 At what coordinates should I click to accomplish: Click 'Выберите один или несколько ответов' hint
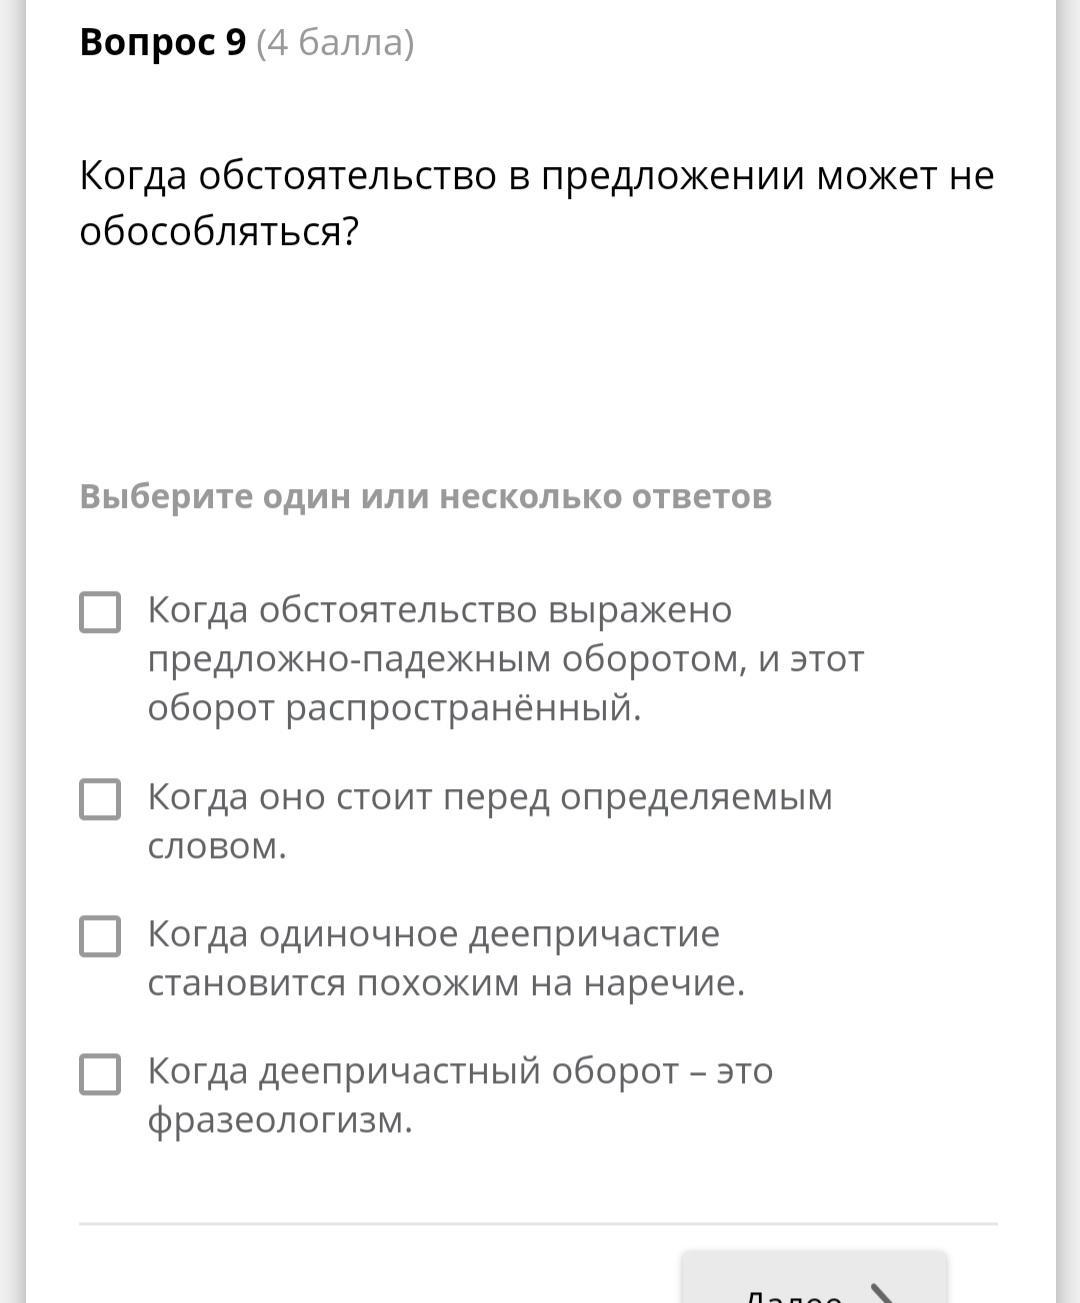(x=425, y=496)
